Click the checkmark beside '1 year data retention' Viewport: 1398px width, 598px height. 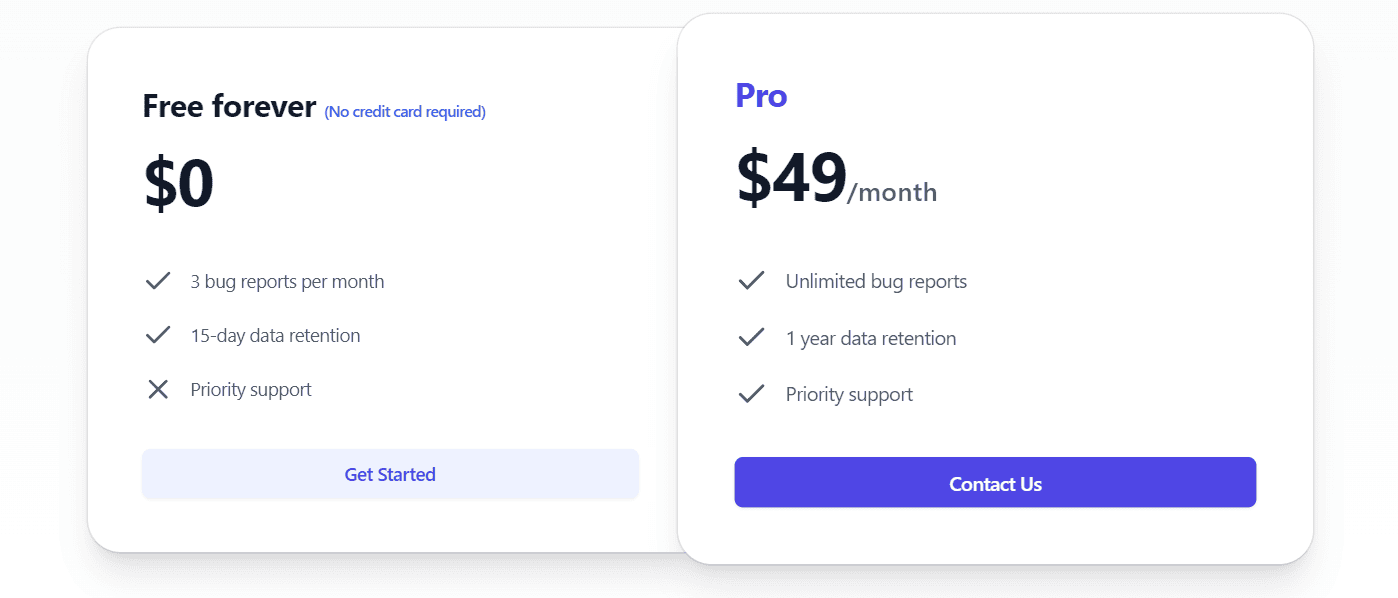751,338
